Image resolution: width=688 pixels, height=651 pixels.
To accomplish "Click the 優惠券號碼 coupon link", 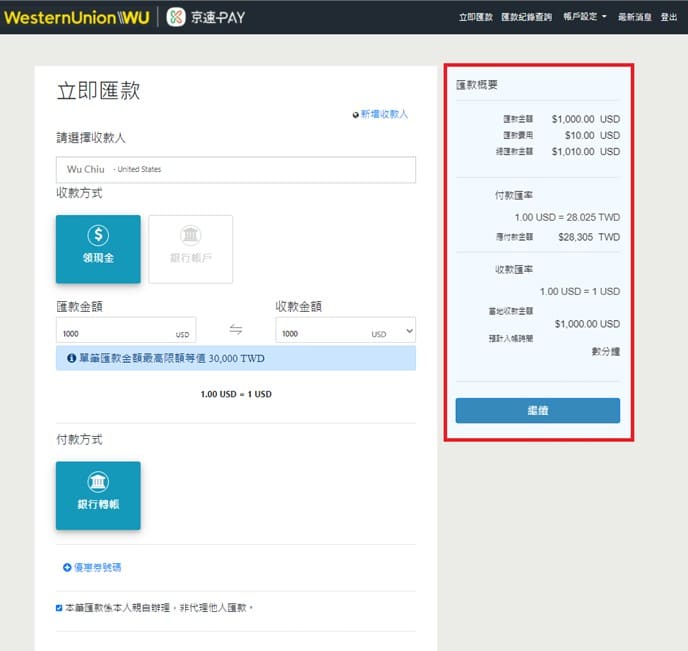I will click(97, 568).
